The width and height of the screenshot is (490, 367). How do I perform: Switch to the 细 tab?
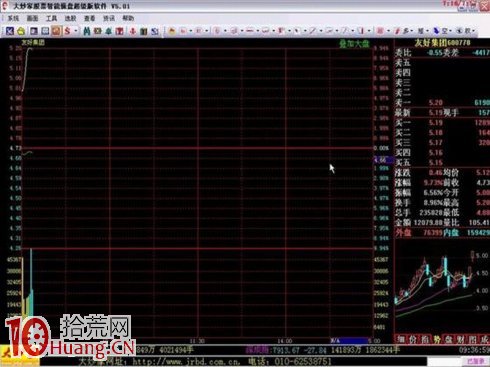401,339
